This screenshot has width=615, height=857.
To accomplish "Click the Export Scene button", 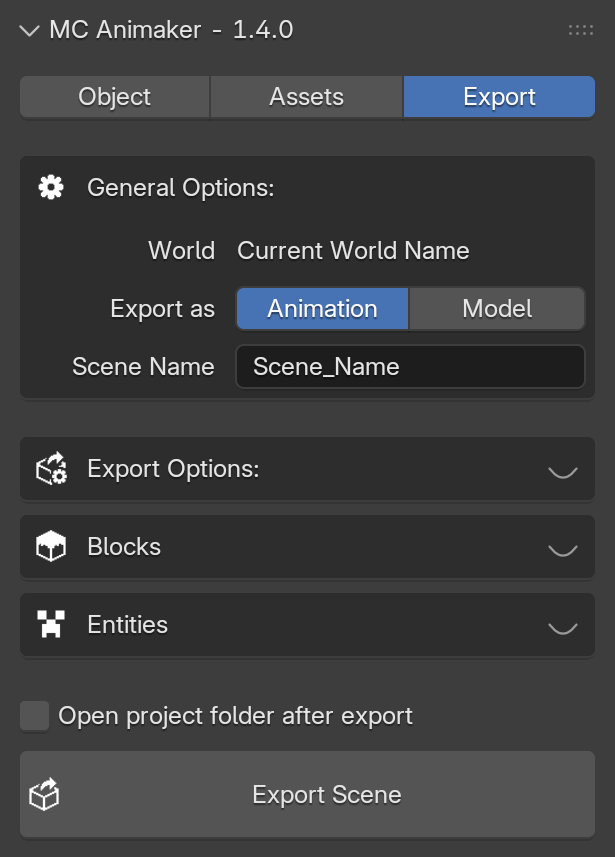I will tap(307, 794).
